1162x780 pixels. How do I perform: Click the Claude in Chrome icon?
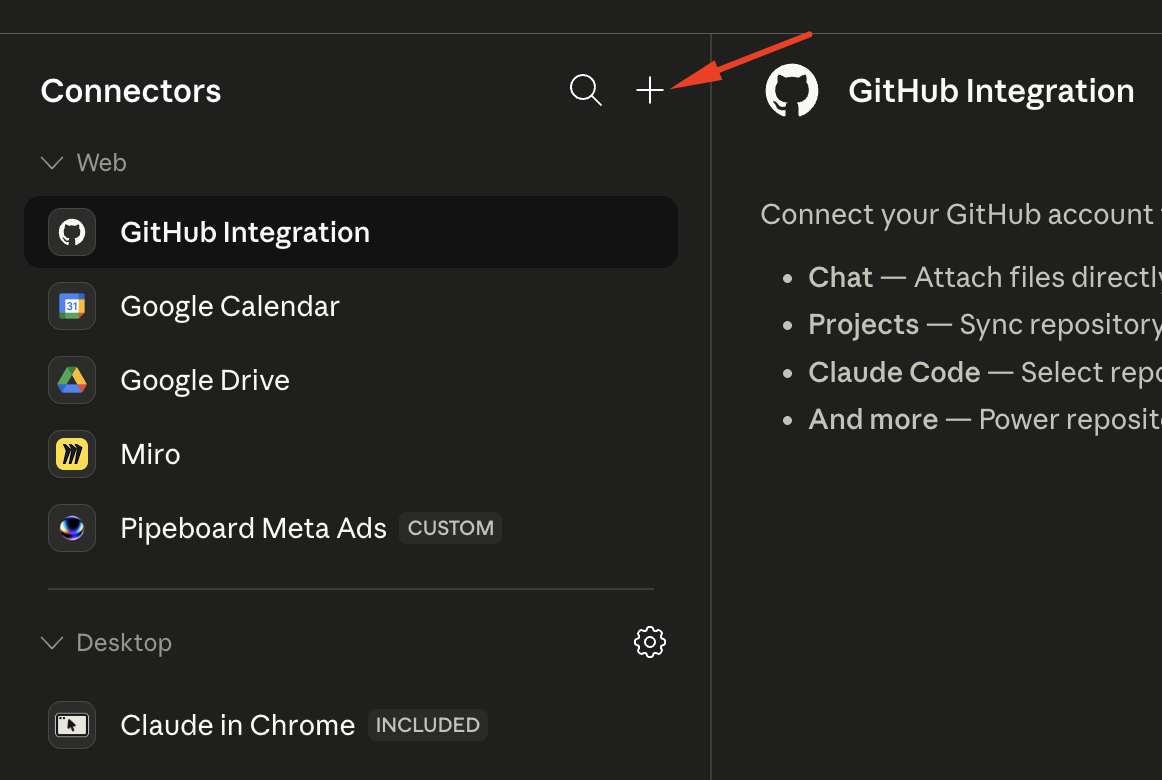(x=72, y=724)
